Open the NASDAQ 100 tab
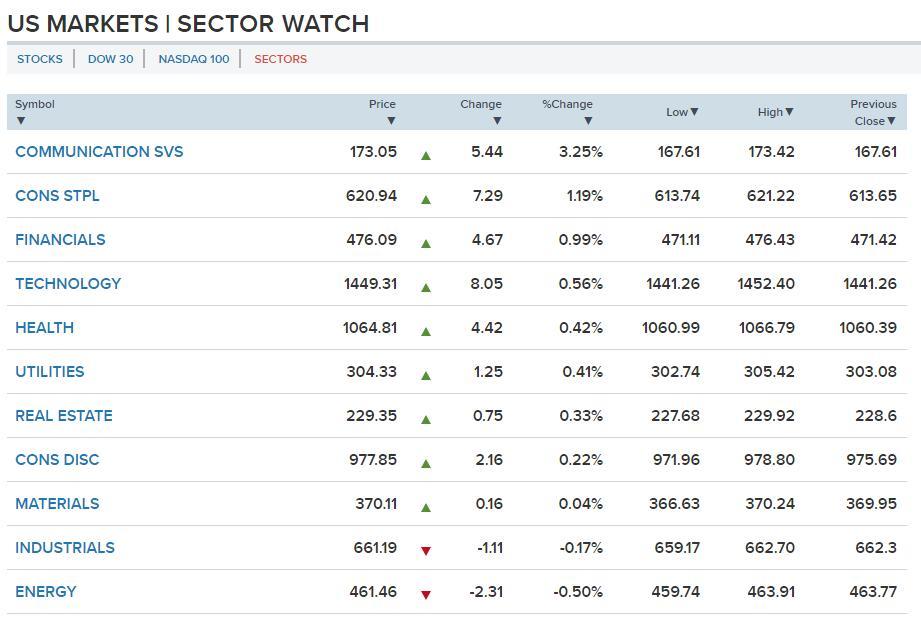The height and width of the screenshot is (626, 921). 193,59
